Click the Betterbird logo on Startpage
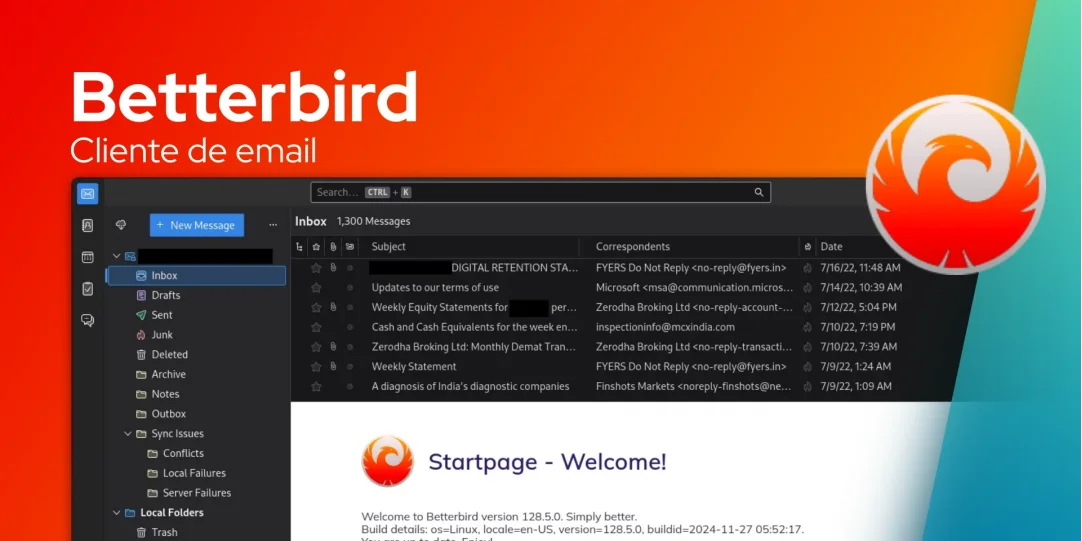The width and height of the screenshot is (1082, 541). click(x=388, y=461)
